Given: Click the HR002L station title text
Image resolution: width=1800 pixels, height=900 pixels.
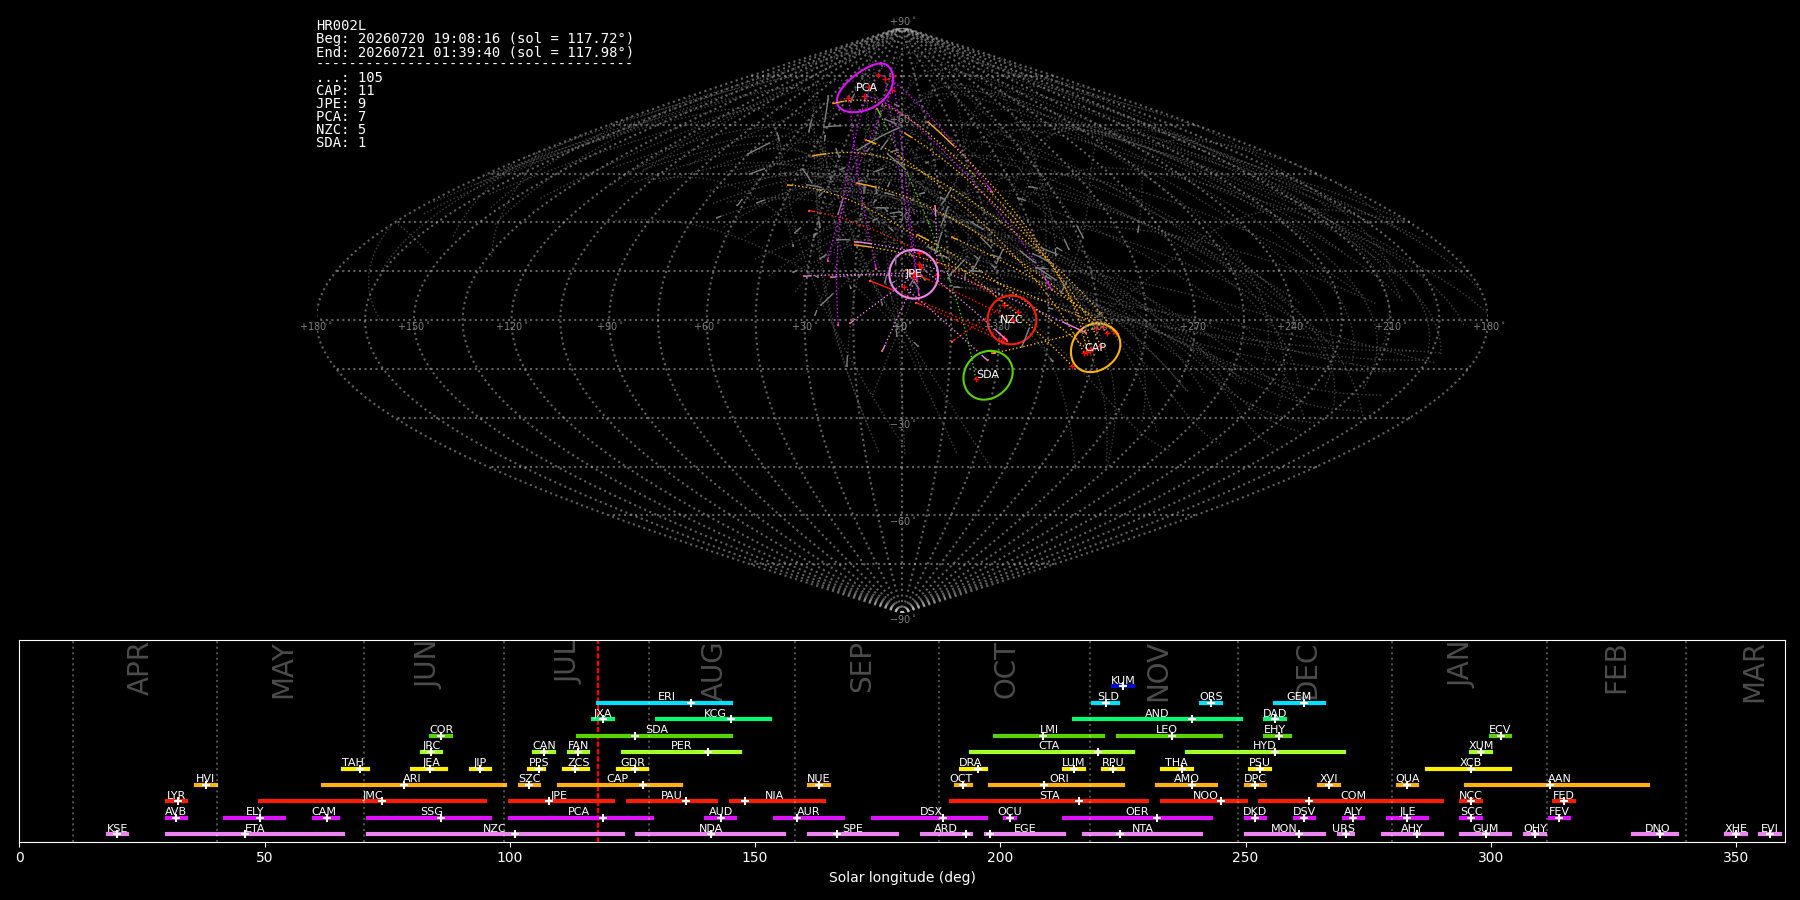Looking at the screenshot, I should coord(341,26).
